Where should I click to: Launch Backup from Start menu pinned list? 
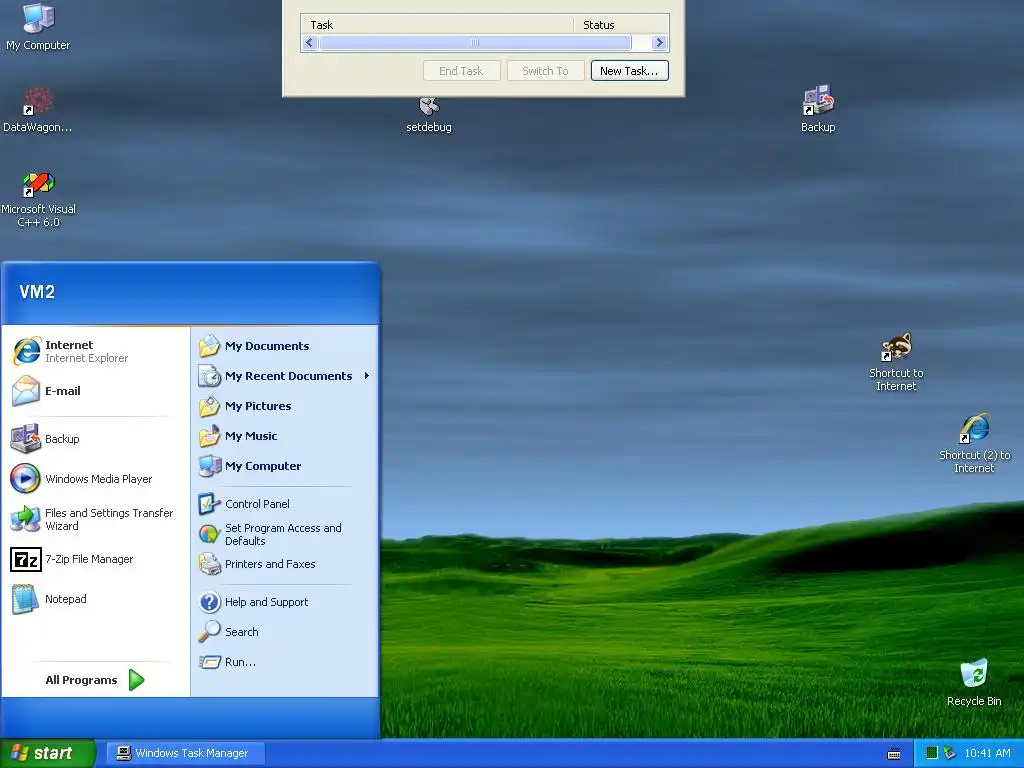point(95,439)
